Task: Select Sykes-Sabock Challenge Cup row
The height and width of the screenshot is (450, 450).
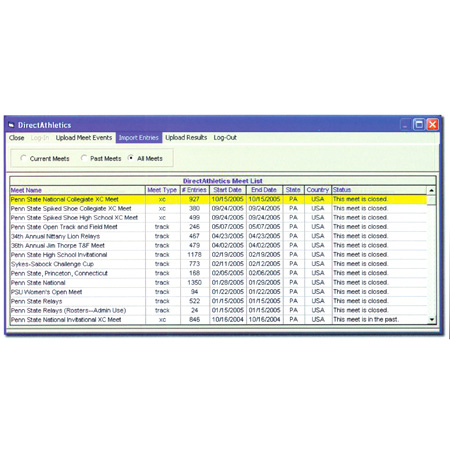Action: (218, 264)
